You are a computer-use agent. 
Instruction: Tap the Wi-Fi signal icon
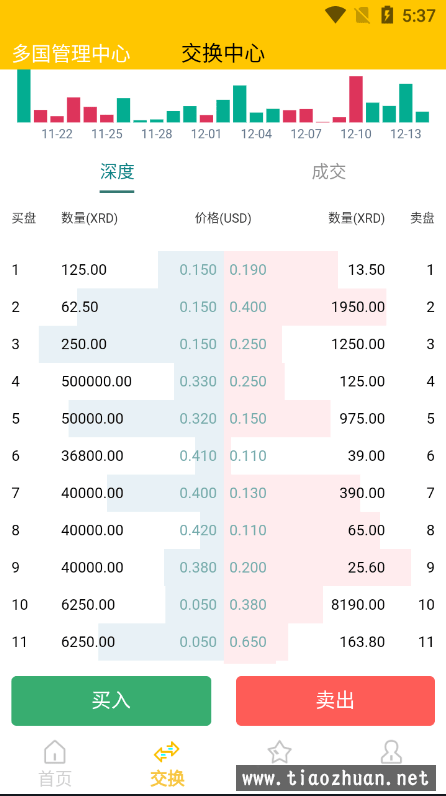[x=335, y=15]
